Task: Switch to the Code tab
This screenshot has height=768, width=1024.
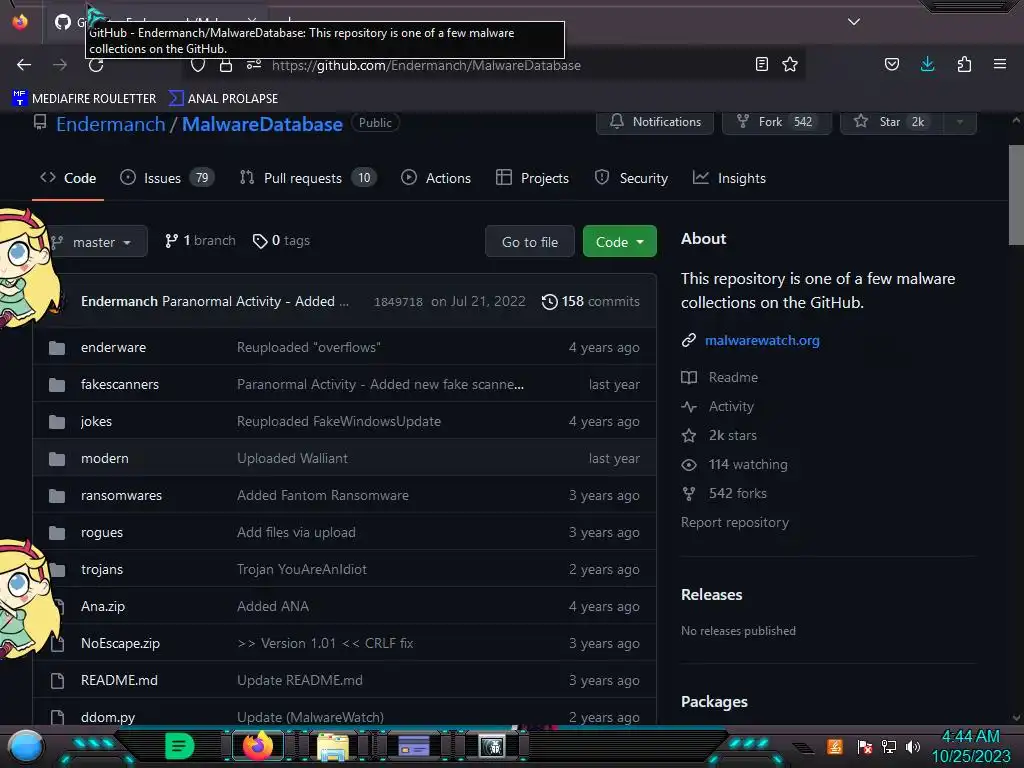Action: (x=68, y=178)
